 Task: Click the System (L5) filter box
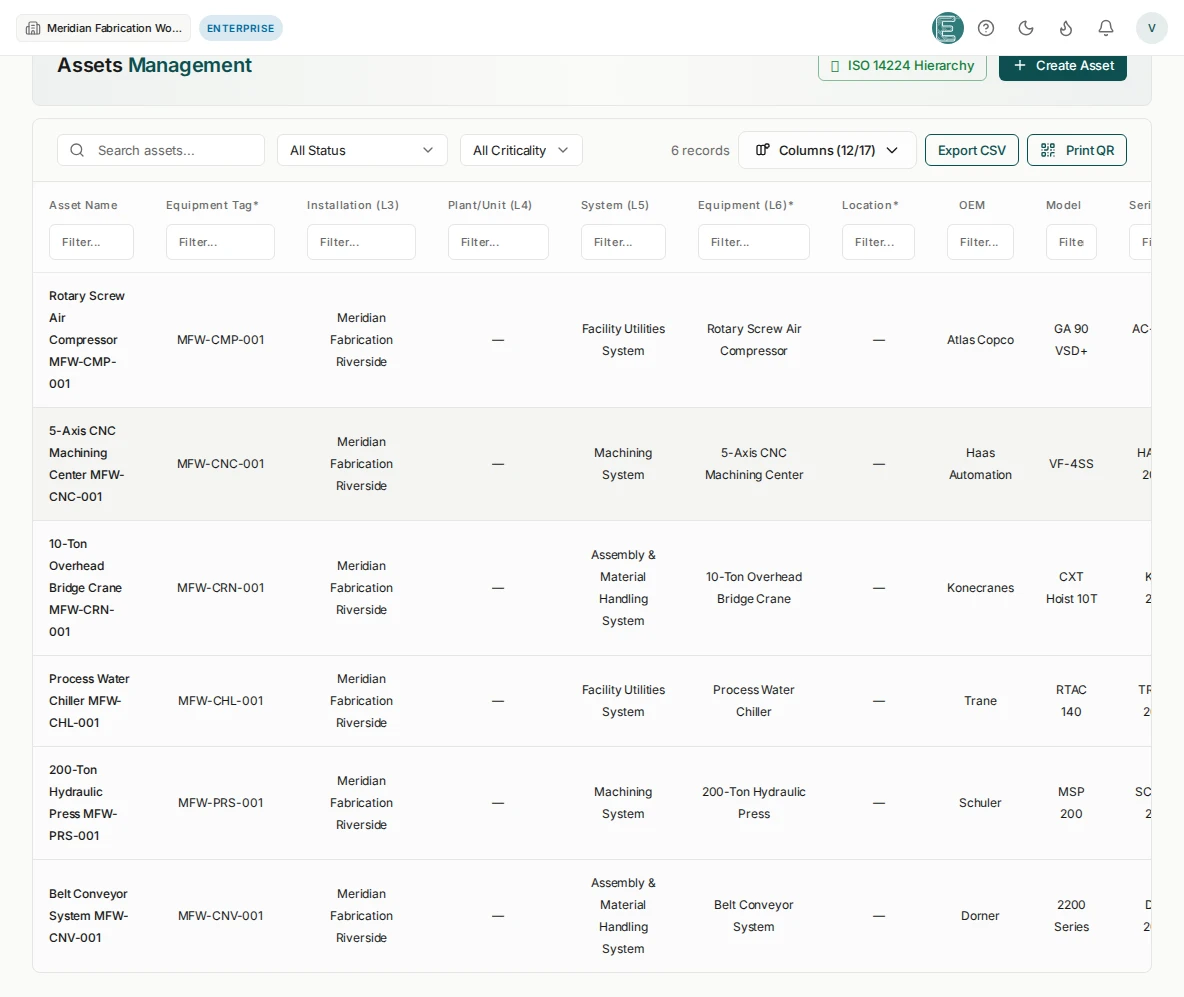[623, 242]
